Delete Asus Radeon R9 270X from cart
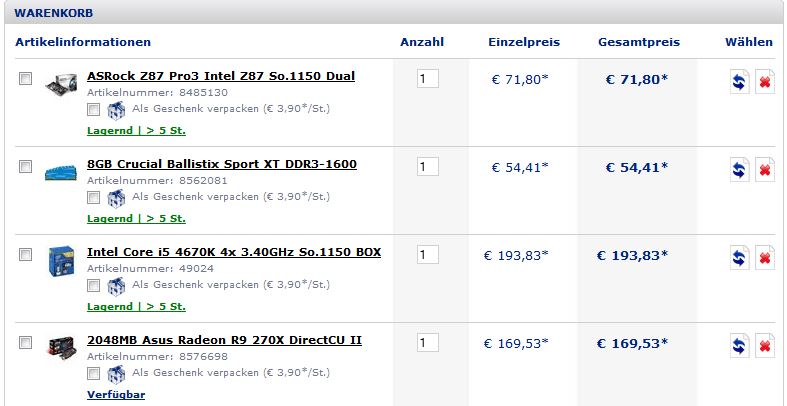Image resolution: width=787 pixels, height=406 pixels. click(x=764, y=346)
